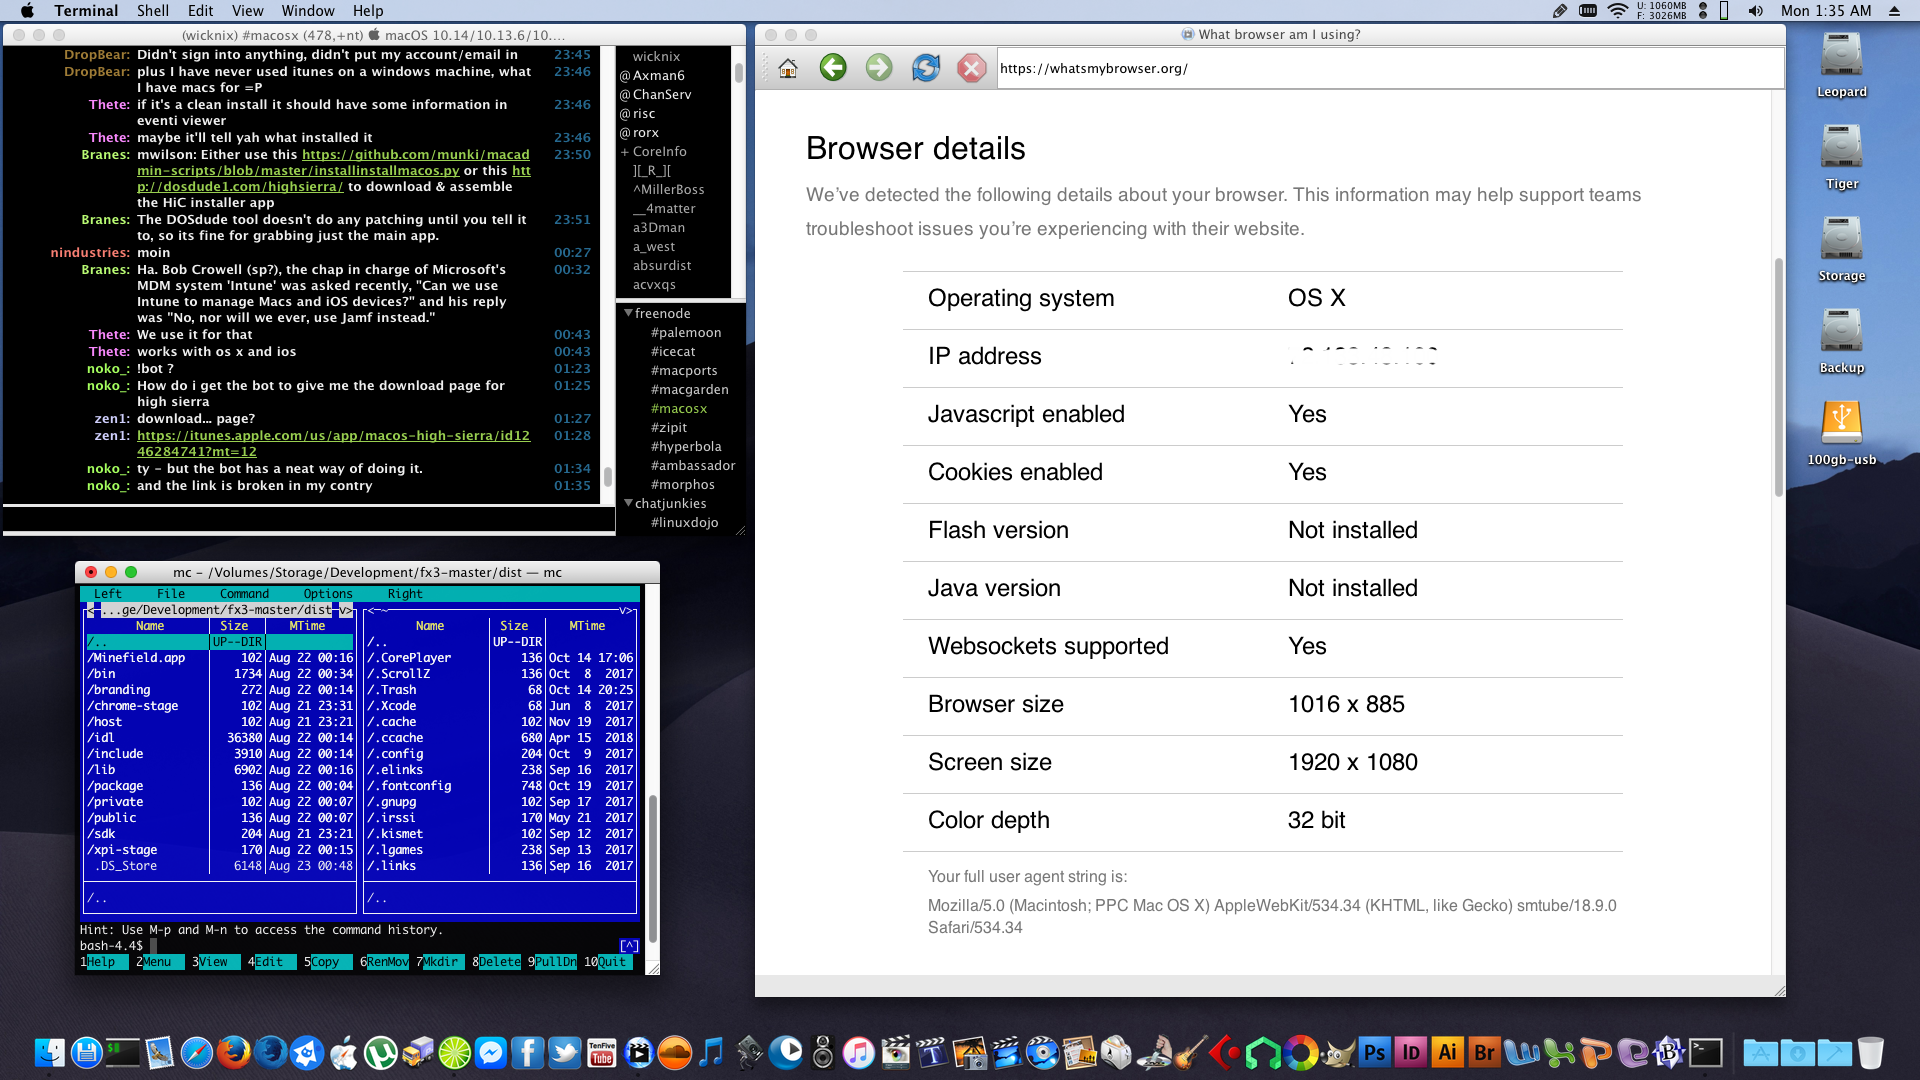Image resolution: width=1920 pixels, height=1080 pixels.
Task: Launch Photoshop from the dock
Action: tap(1375, 1052)
